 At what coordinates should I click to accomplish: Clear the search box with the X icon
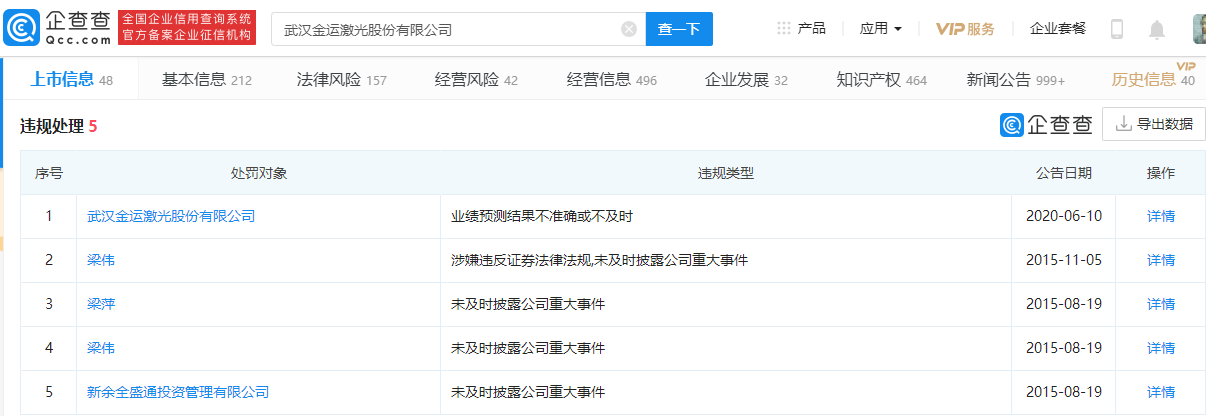(x=629, y=29)
